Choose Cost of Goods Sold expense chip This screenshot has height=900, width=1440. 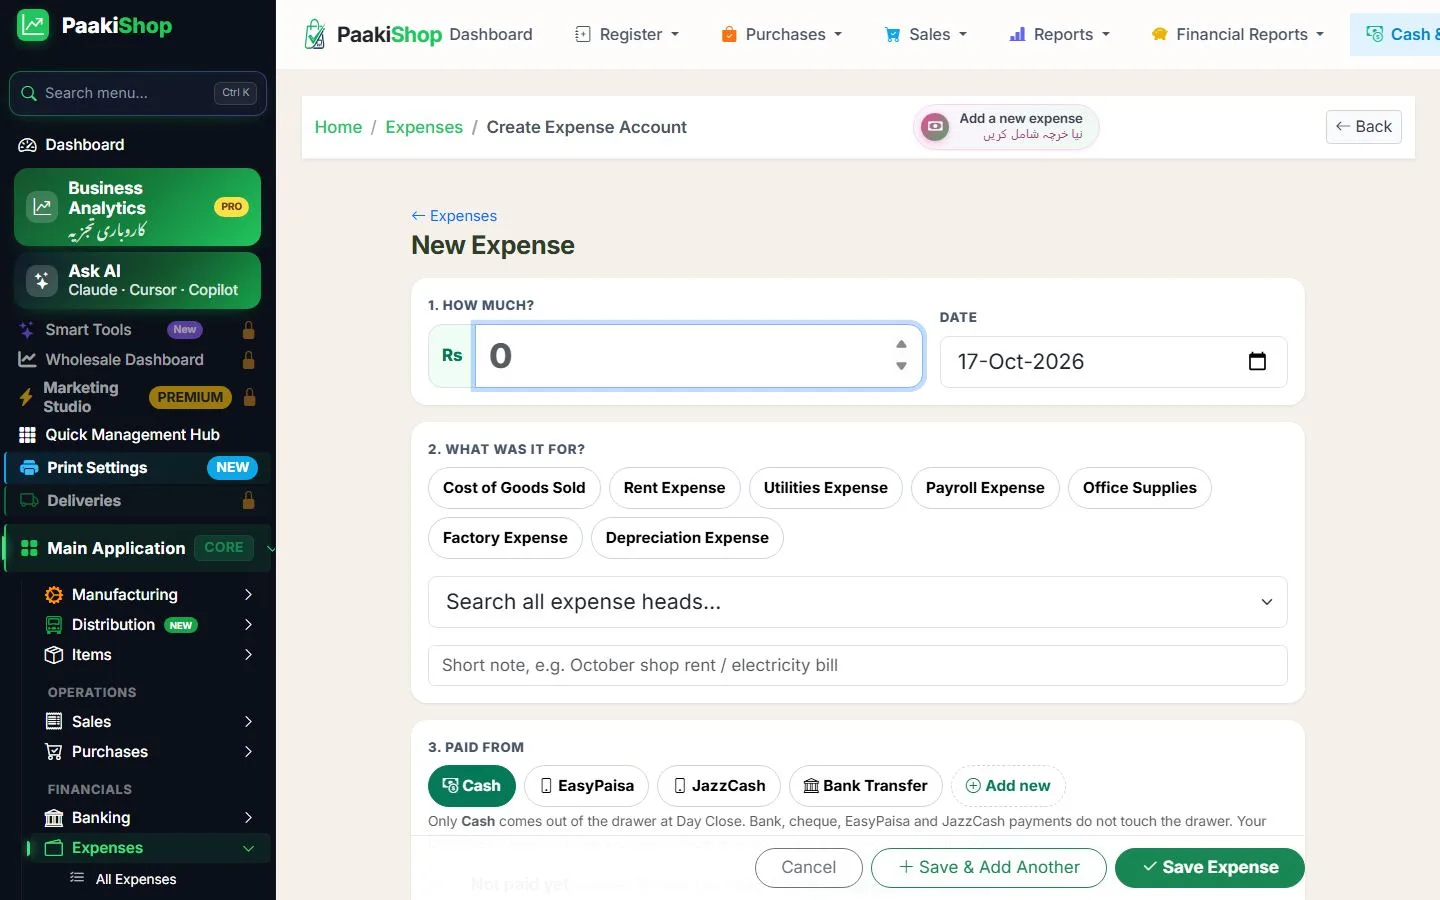click(x=514, y=488)
